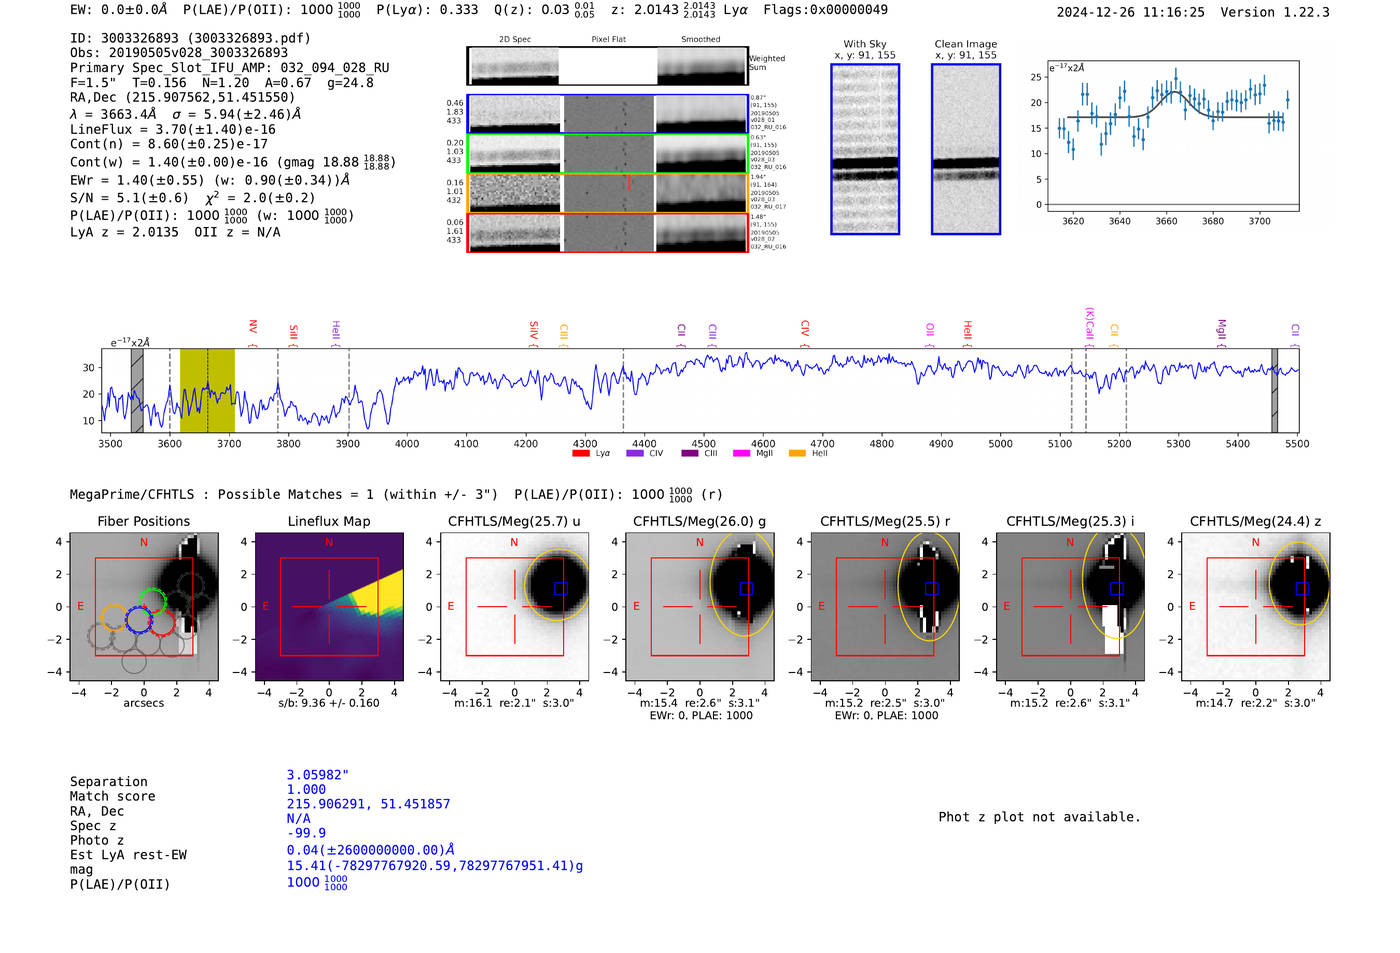
Task: Click the SiIV line label above the spectrum
Action: [x=535, y=330]
